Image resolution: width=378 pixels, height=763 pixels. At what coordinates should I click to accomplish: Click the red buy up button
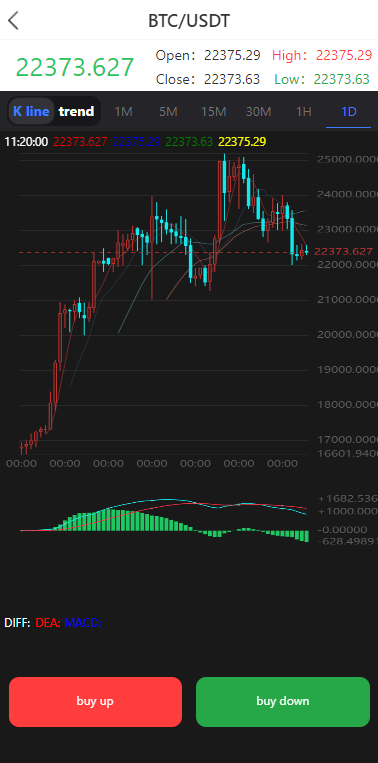click(x=95, y=702)
